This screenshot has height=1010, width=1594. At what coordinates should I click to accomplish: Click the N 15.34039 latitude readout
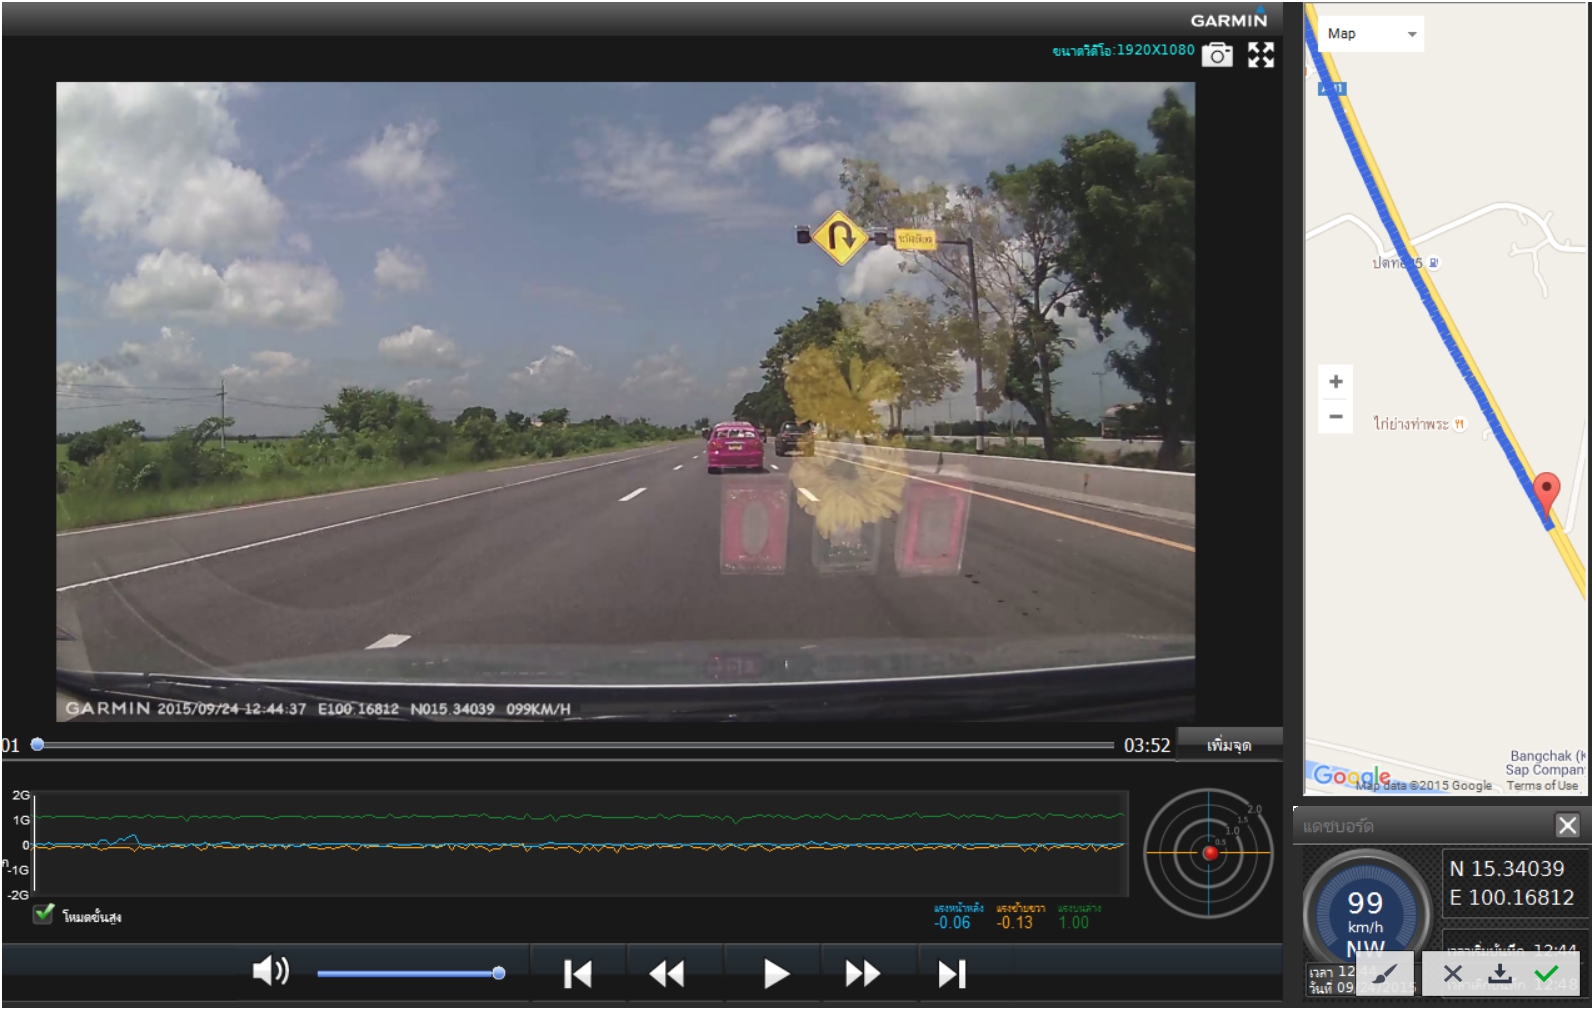click(1507, 869)
